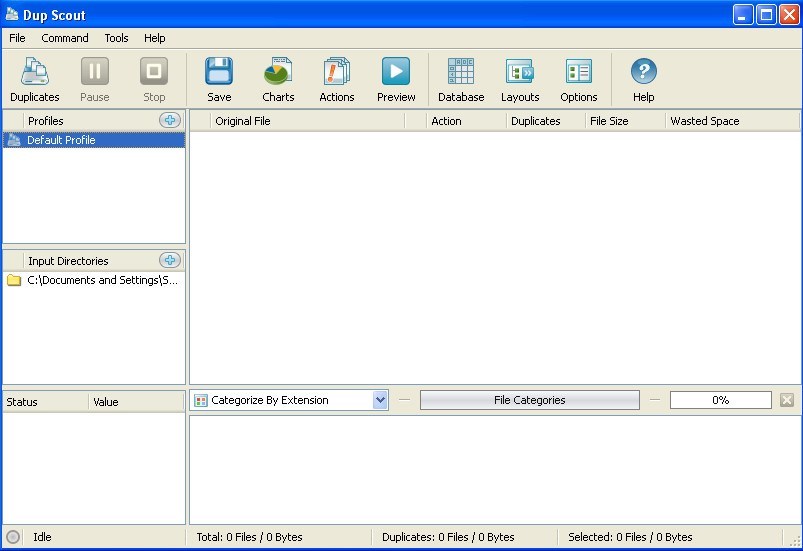Open the Database toolbar icon
The height and width of the screenshot is (551, 803).
461,72
